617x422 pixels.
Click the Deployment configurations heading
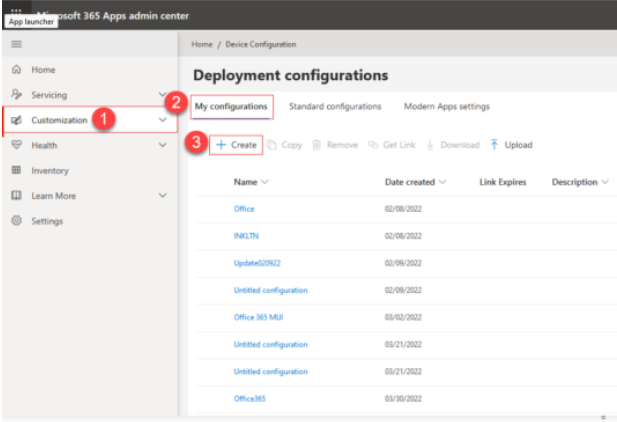click(290, 75)
